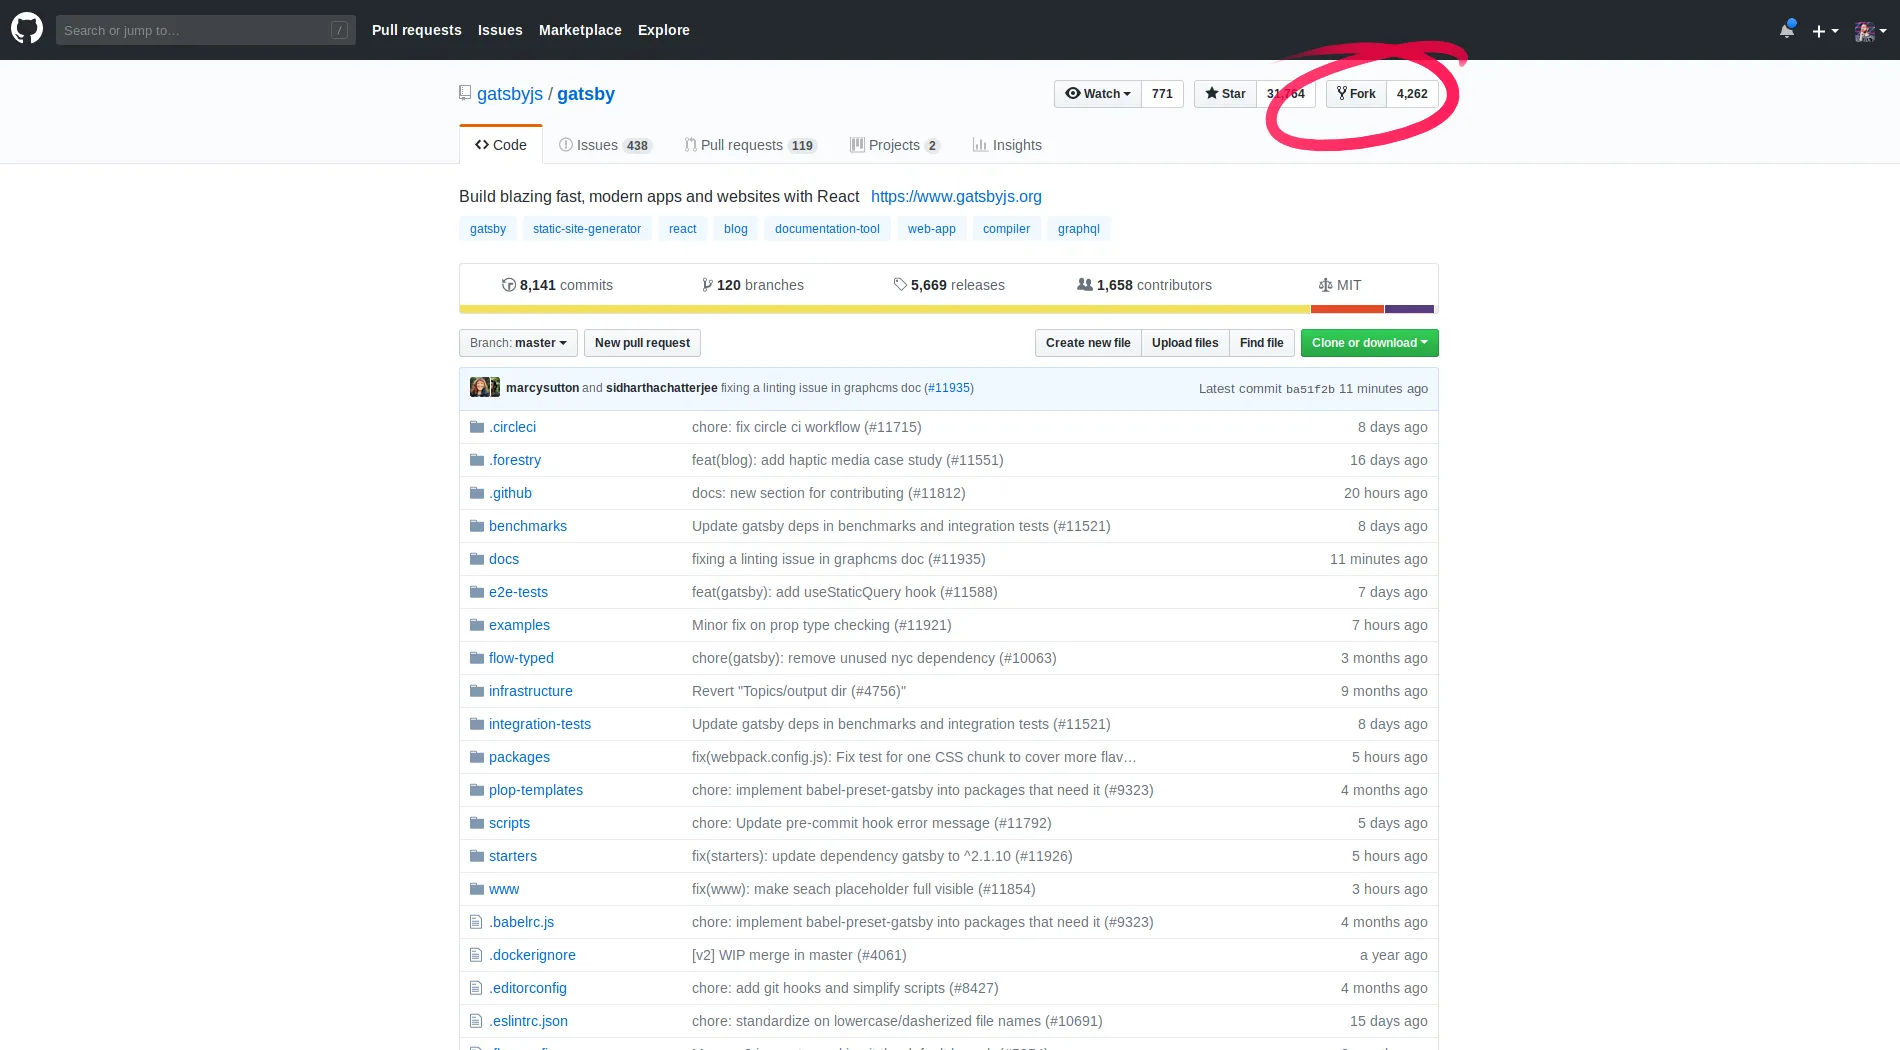Open the MIT license link
The image size is (1900, 1050).
(x=1340, y=285)
